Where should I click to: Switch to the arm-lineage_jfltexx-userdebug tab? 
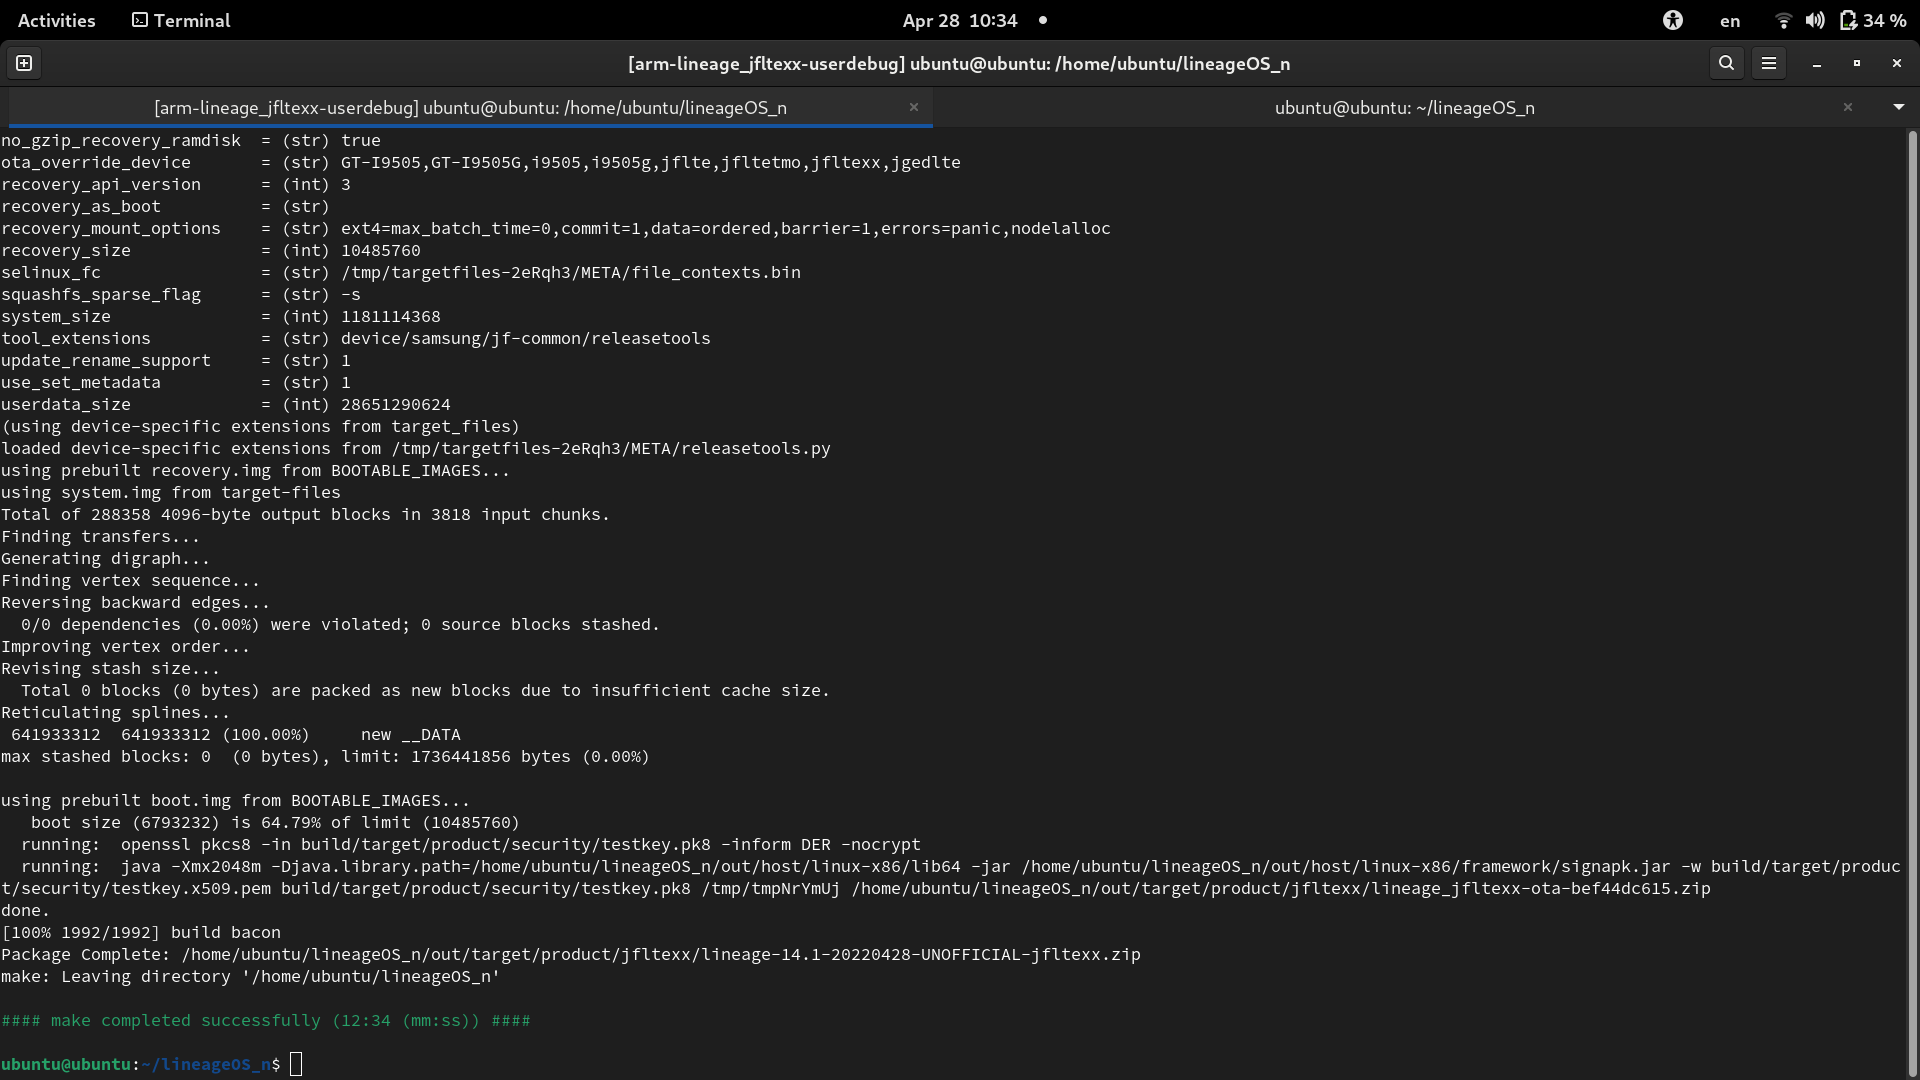click(470, 107)
